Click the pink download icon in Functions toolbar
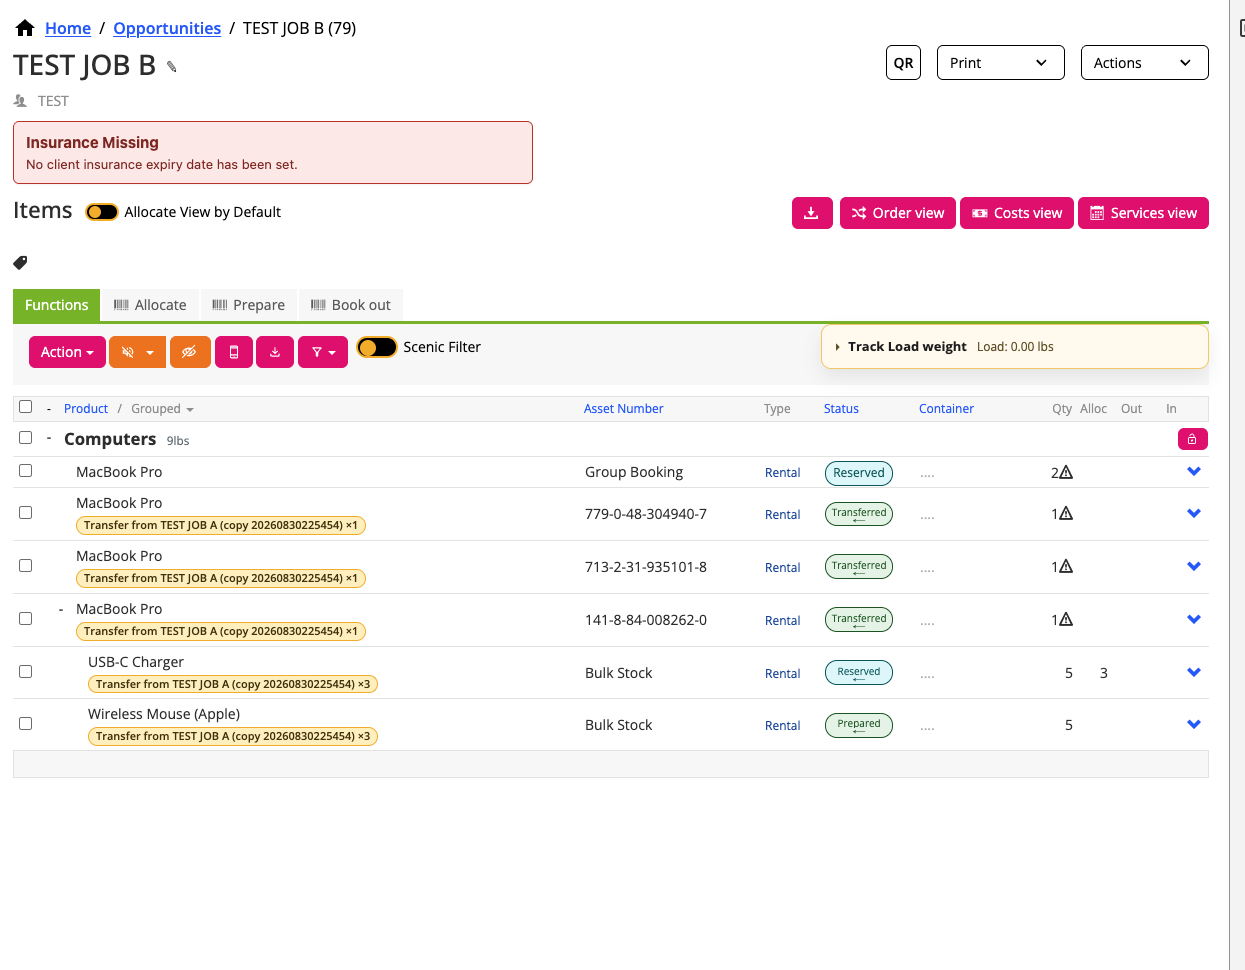The width and height of the screenshot is (1245, 970). 275,352
